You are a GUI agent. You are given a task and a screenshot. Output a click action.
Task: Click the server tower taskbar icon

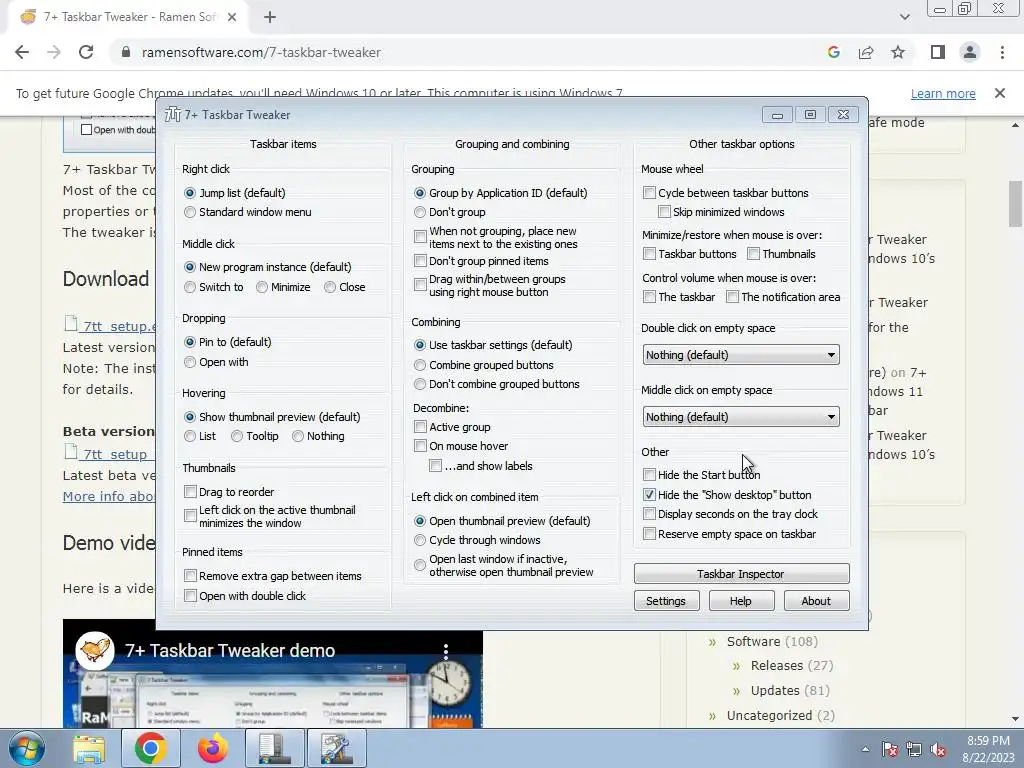[x=275, y=748]
